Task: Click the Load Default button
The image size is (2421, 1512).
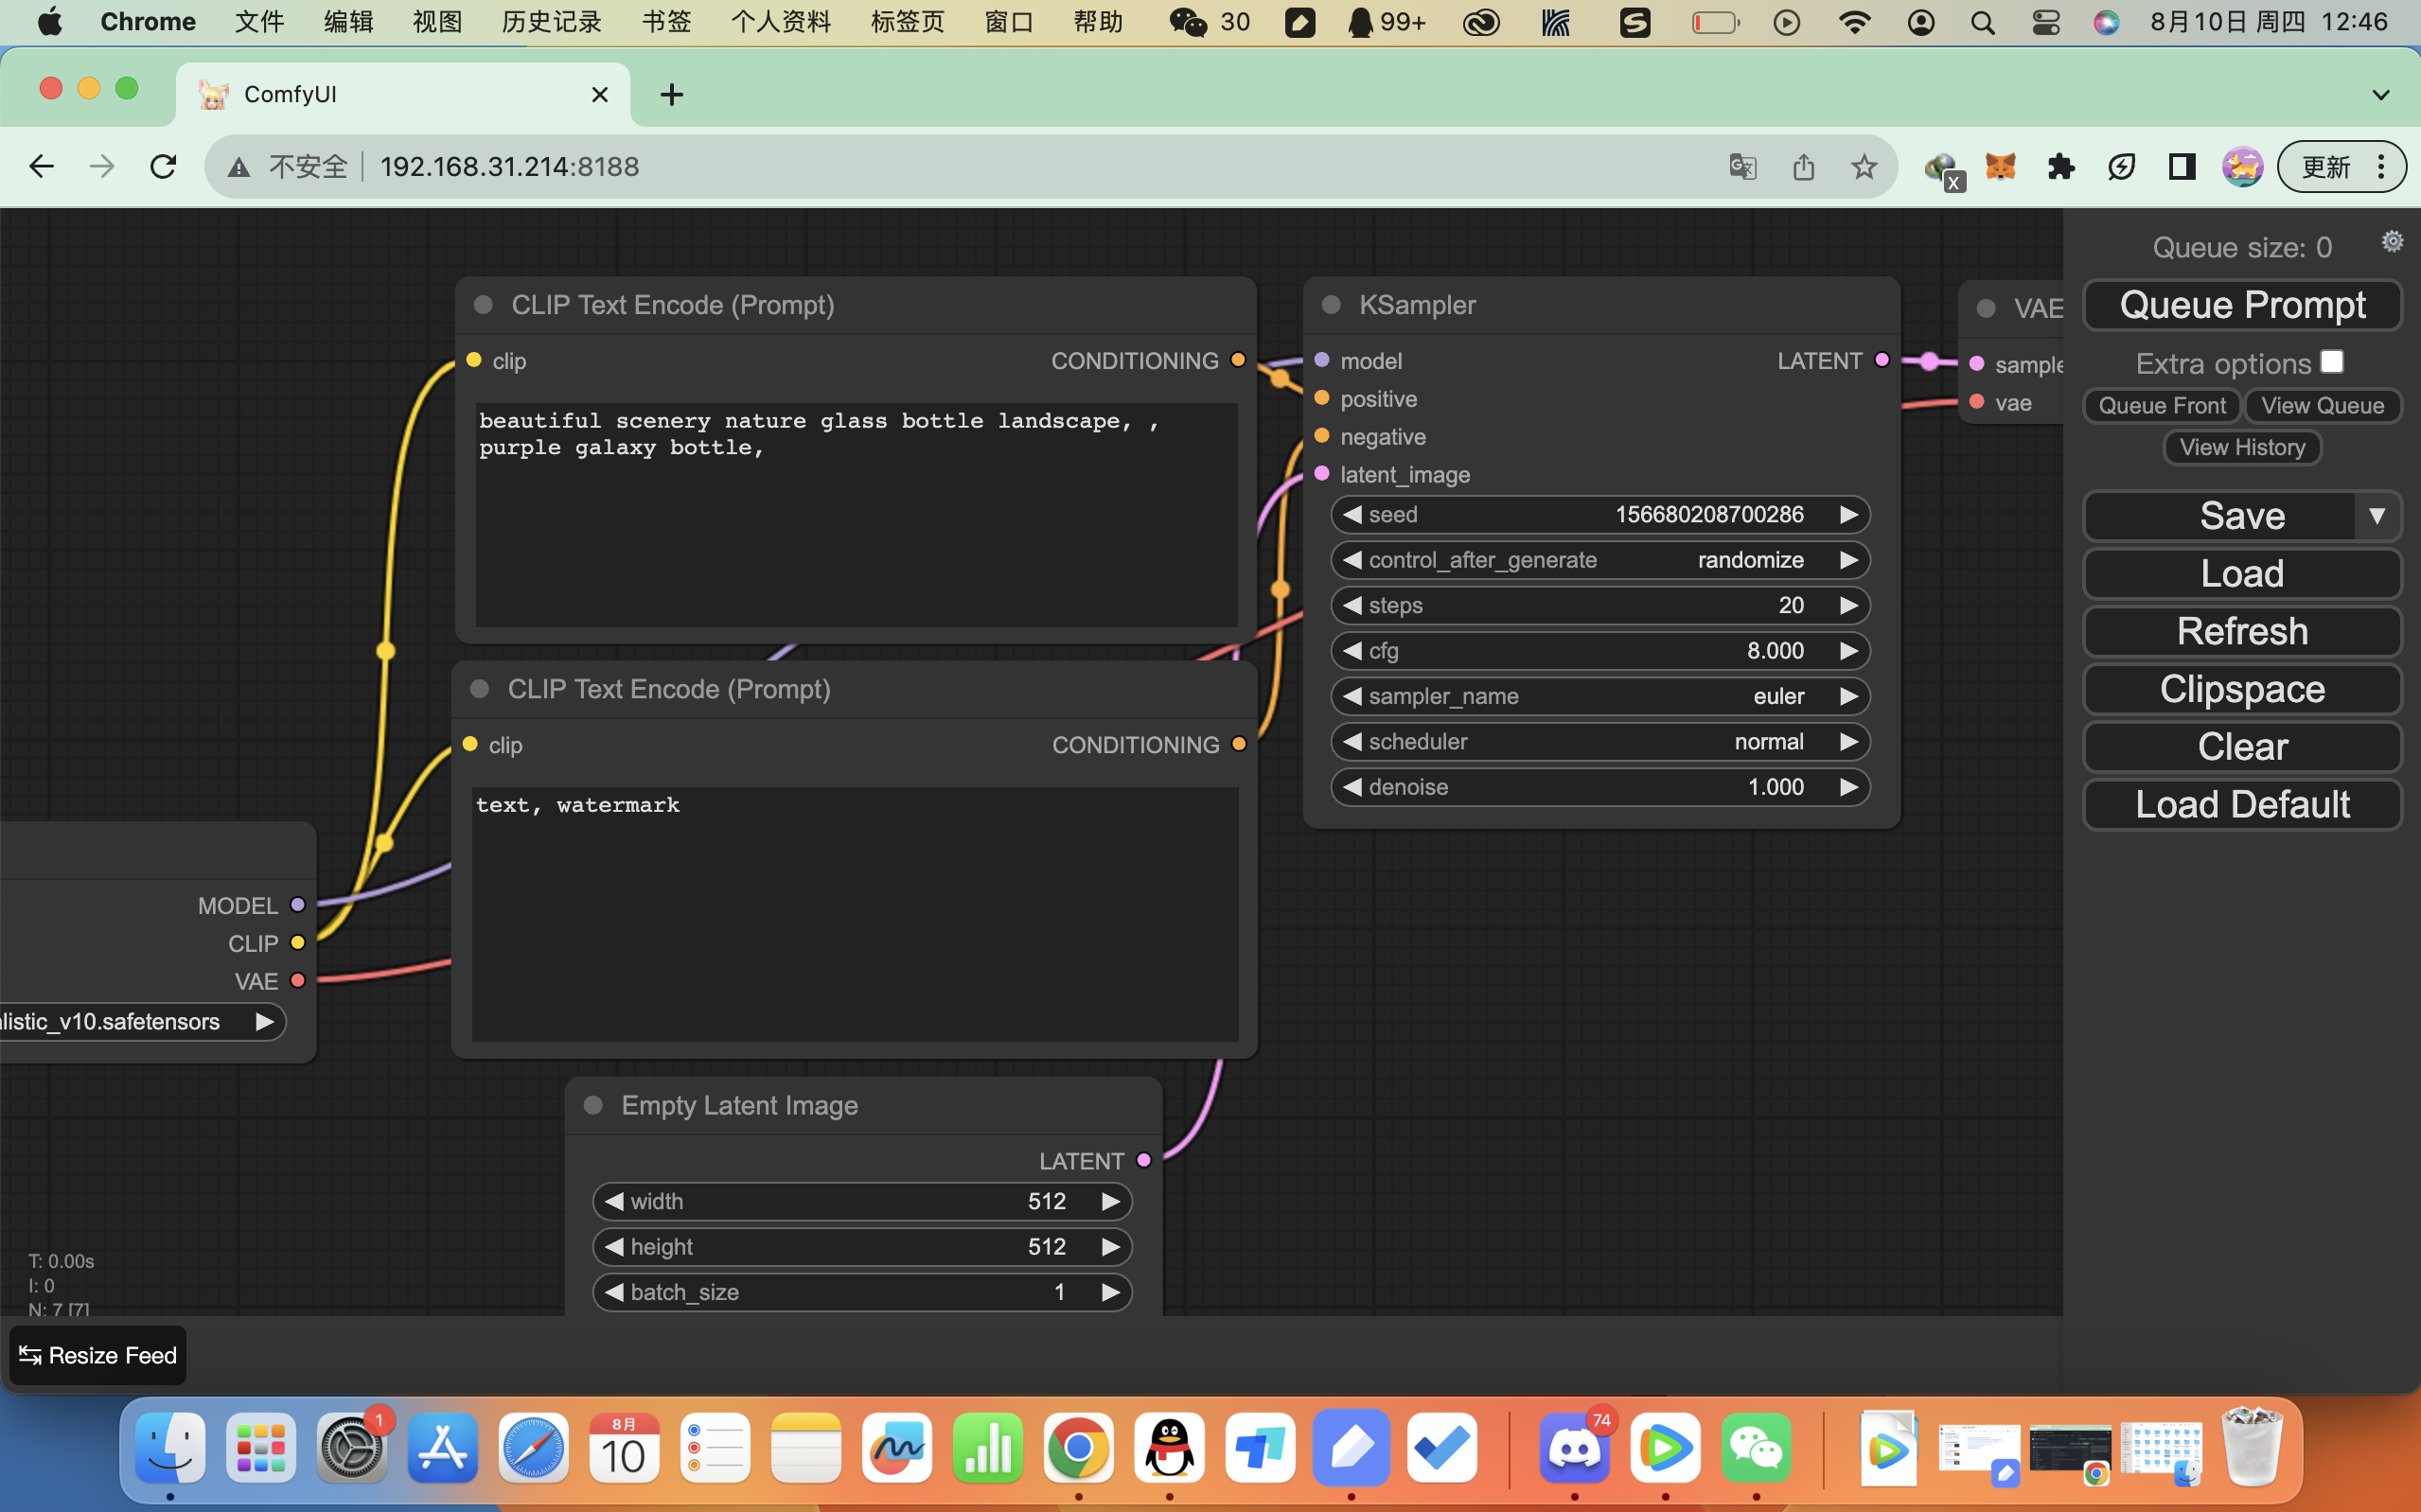Action: (x=2242, y=805)
